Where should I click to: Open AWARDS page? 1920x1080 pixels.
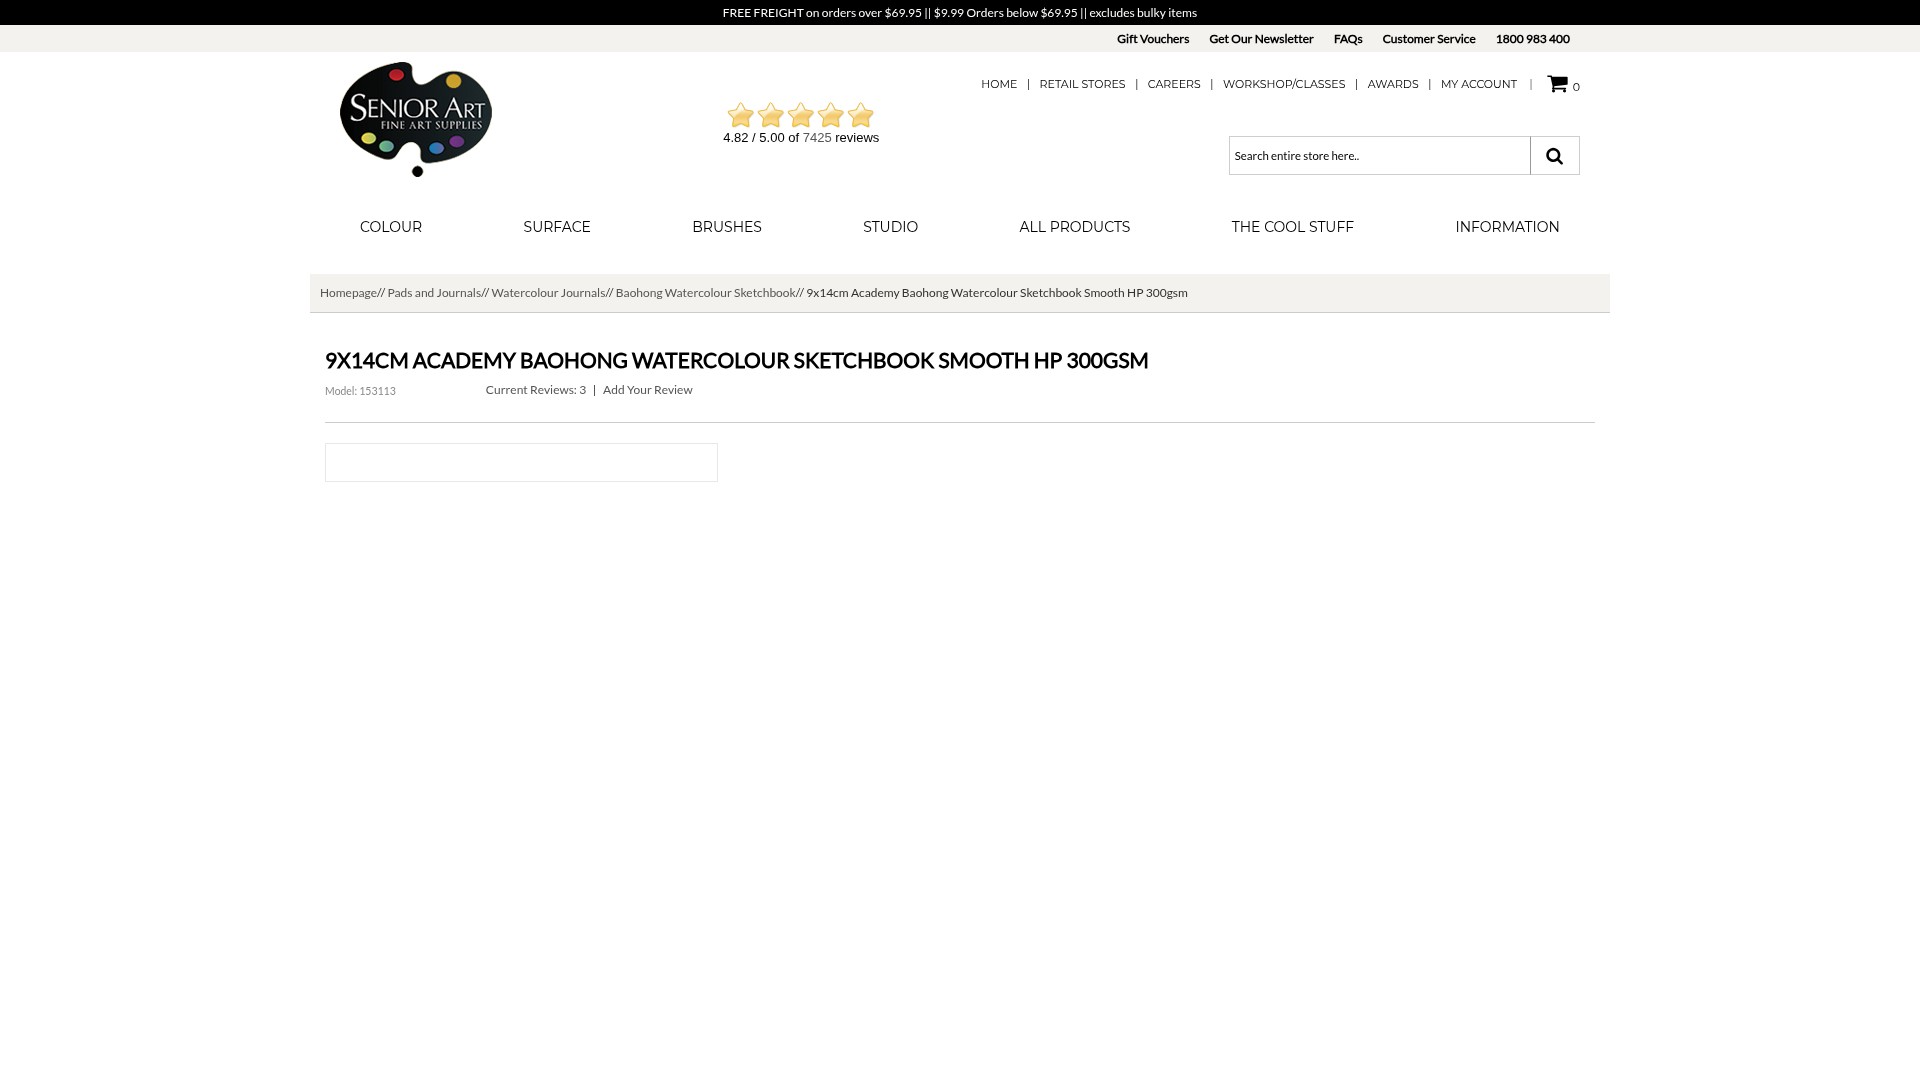click(x=1393, y=84)
